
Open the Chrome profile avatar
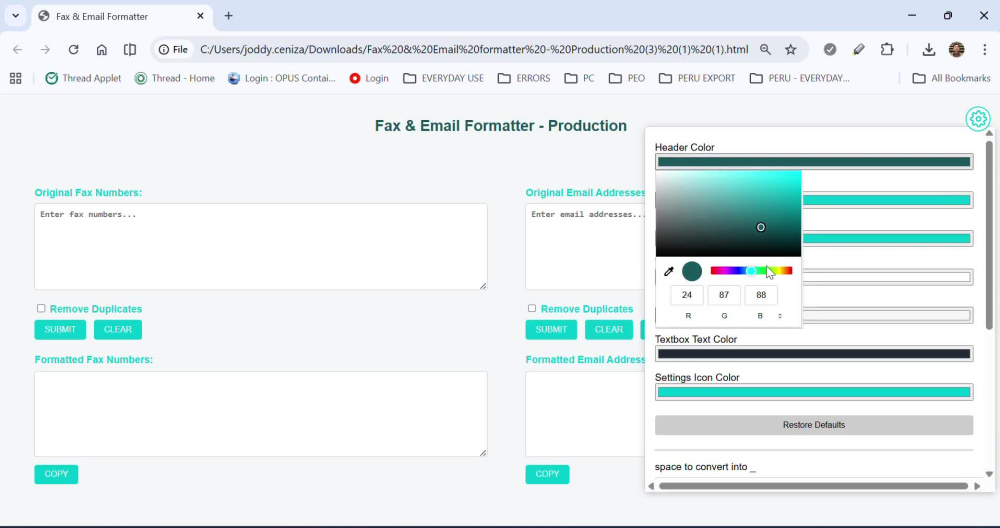pos(956,50)
